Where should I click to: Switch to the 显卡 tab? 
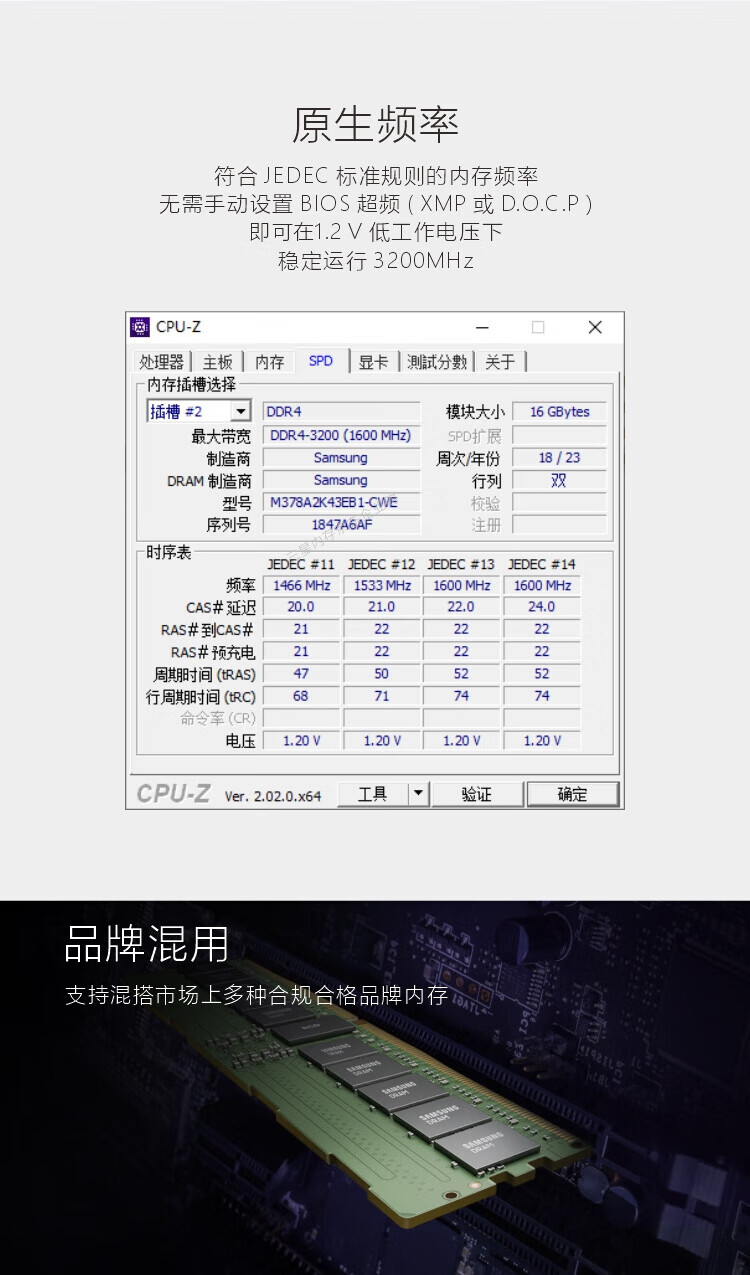tap(373, 362)
